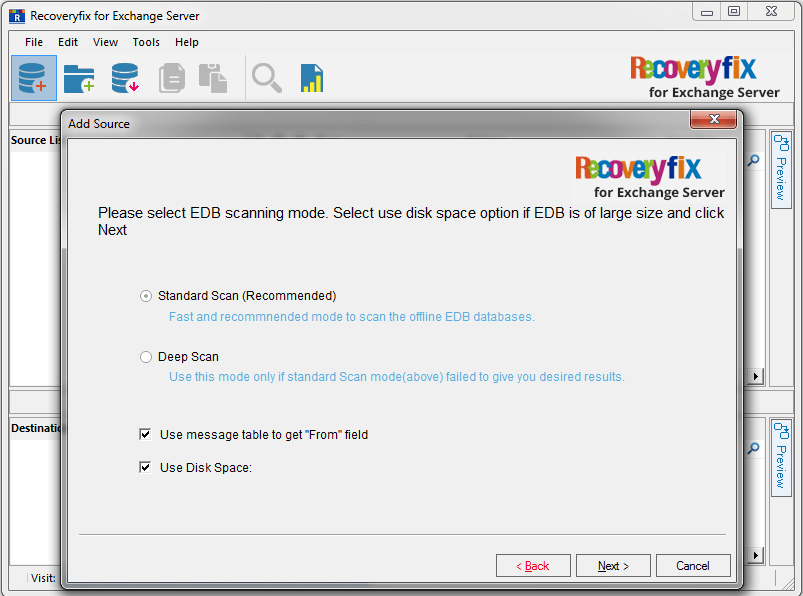
Task: Expand the lower Preview side panel
Action: click(781, 457)
